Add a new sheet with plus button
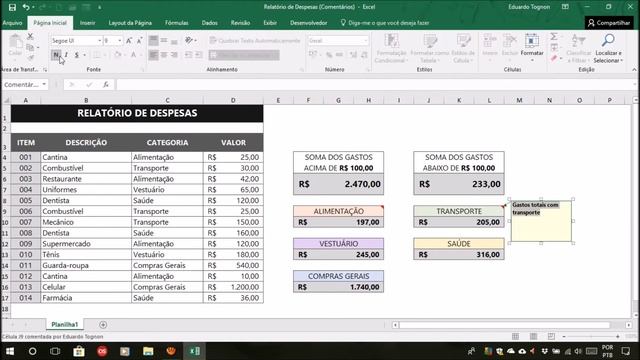This screenshot has height=360, width=640. [103, 324]
